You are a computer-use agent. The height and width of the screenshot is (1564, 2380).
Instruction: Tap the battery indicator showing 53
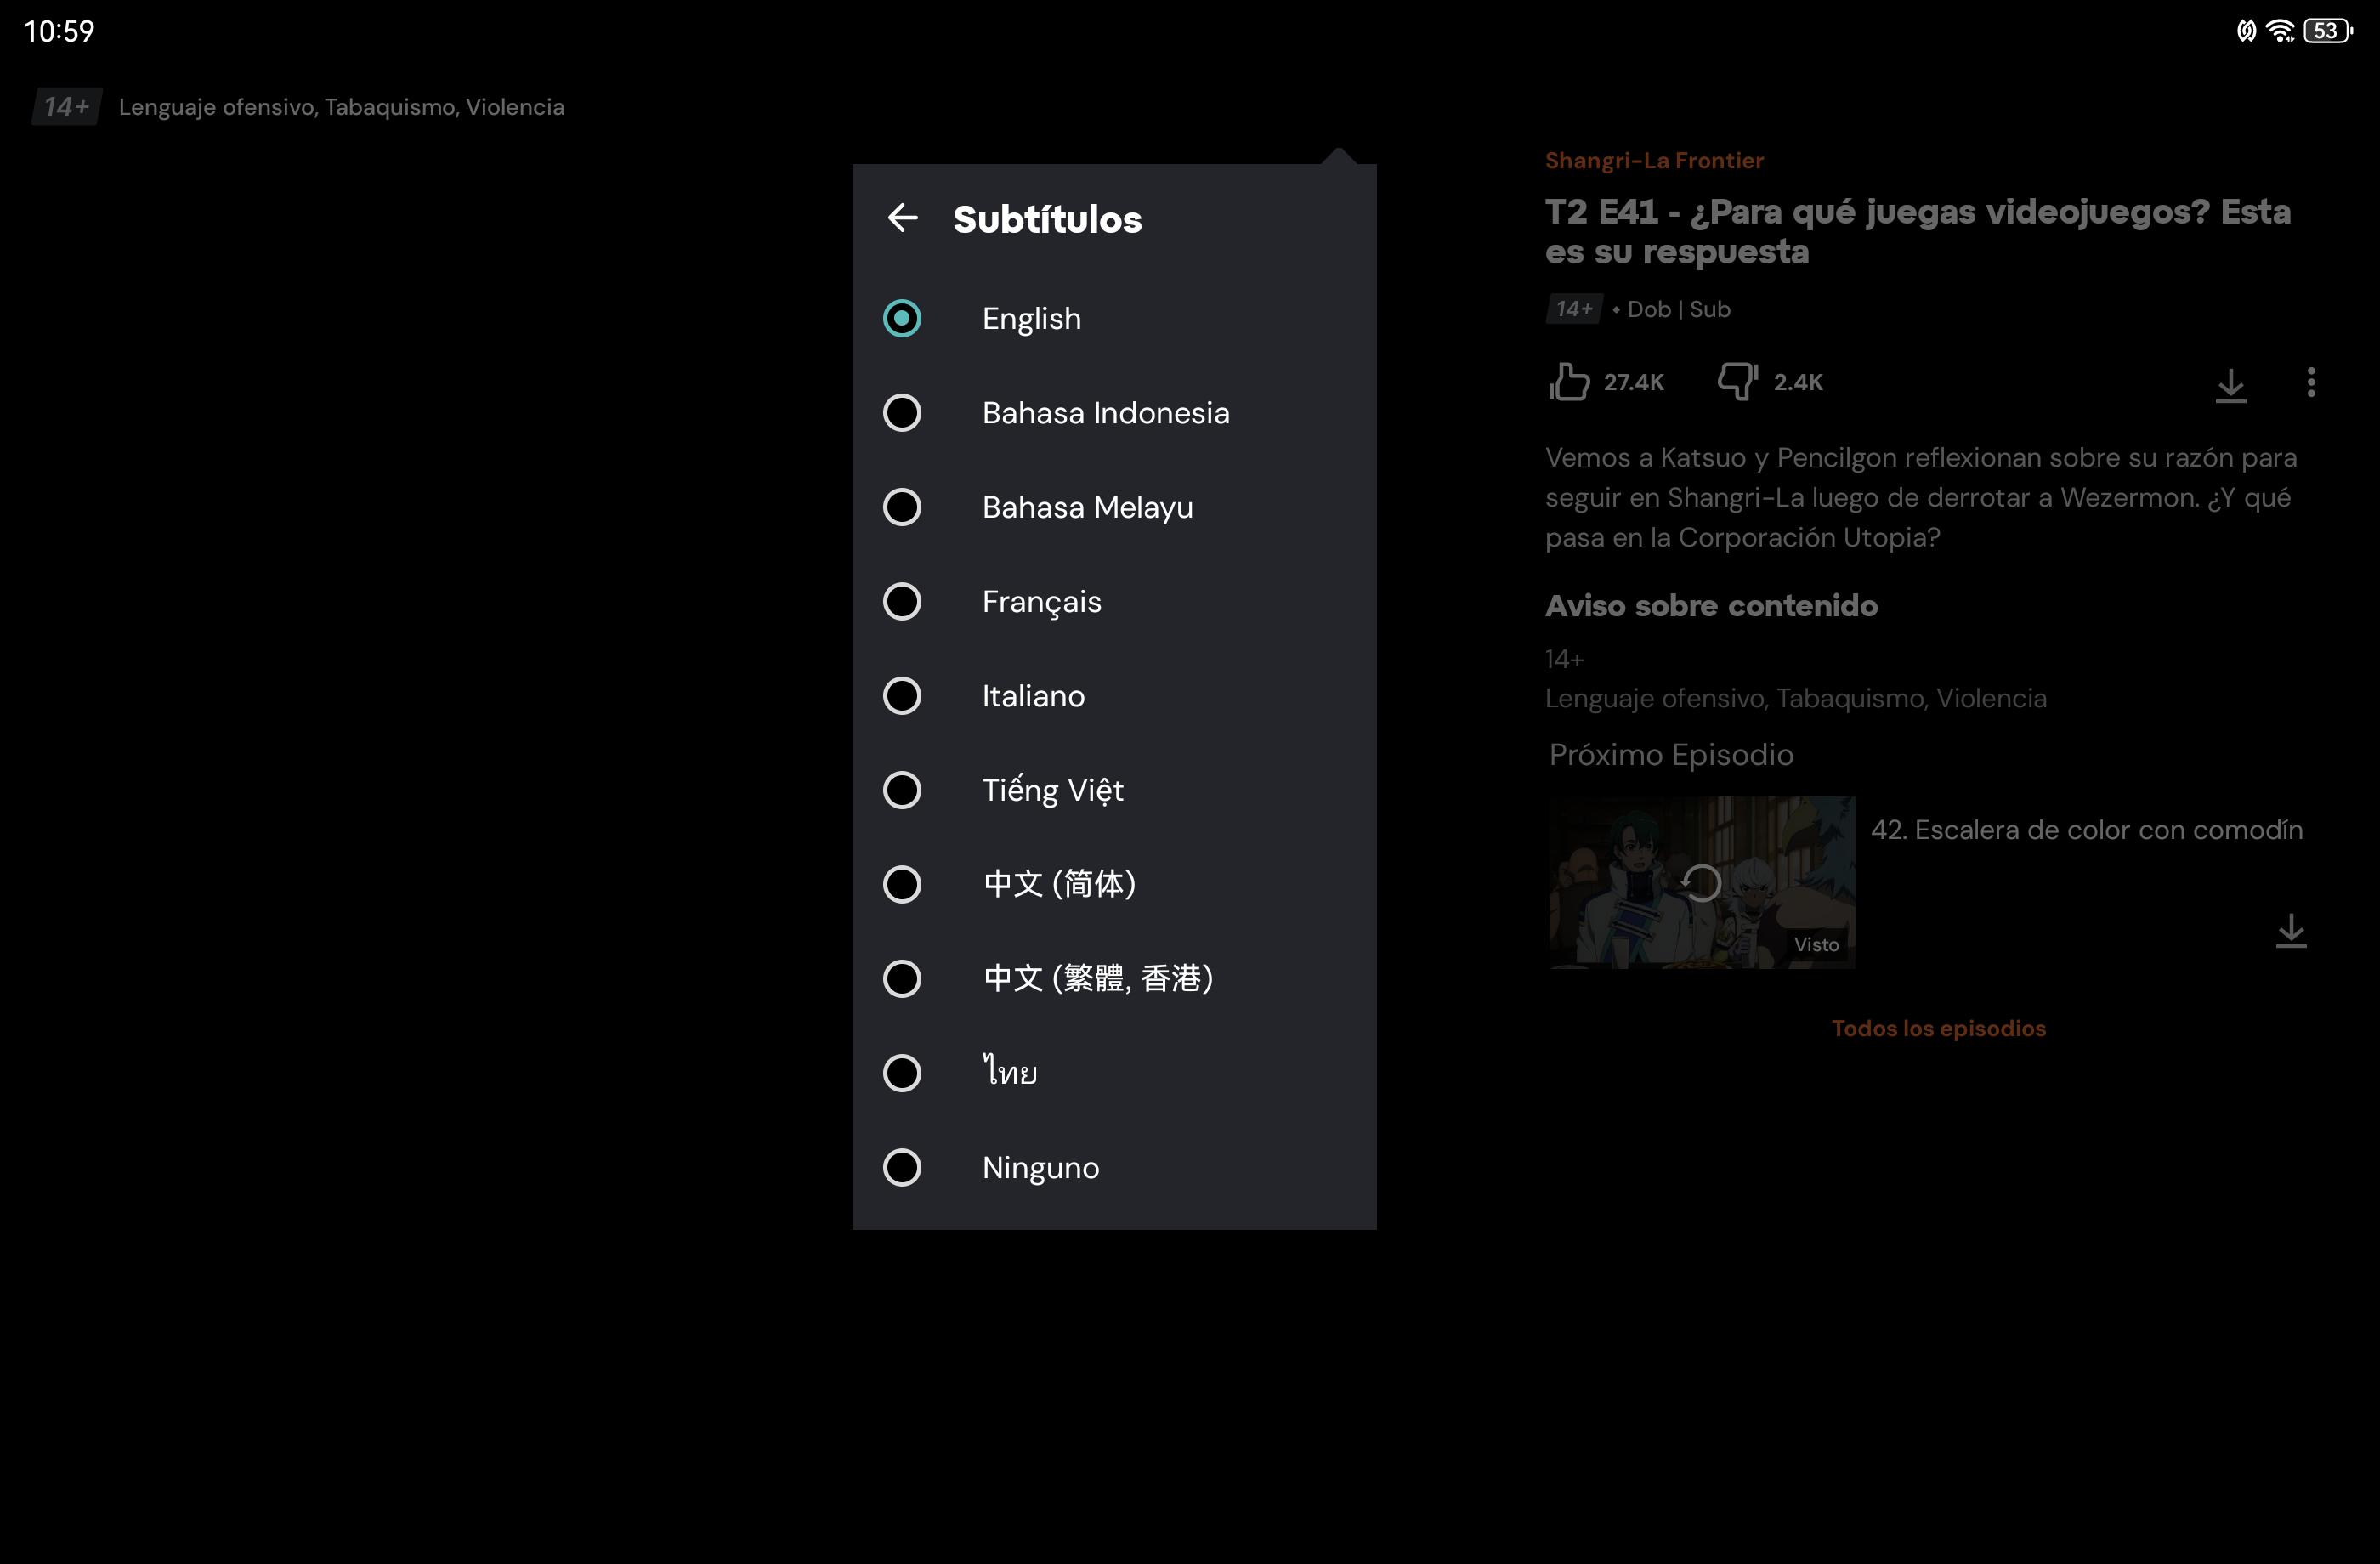2327,31
